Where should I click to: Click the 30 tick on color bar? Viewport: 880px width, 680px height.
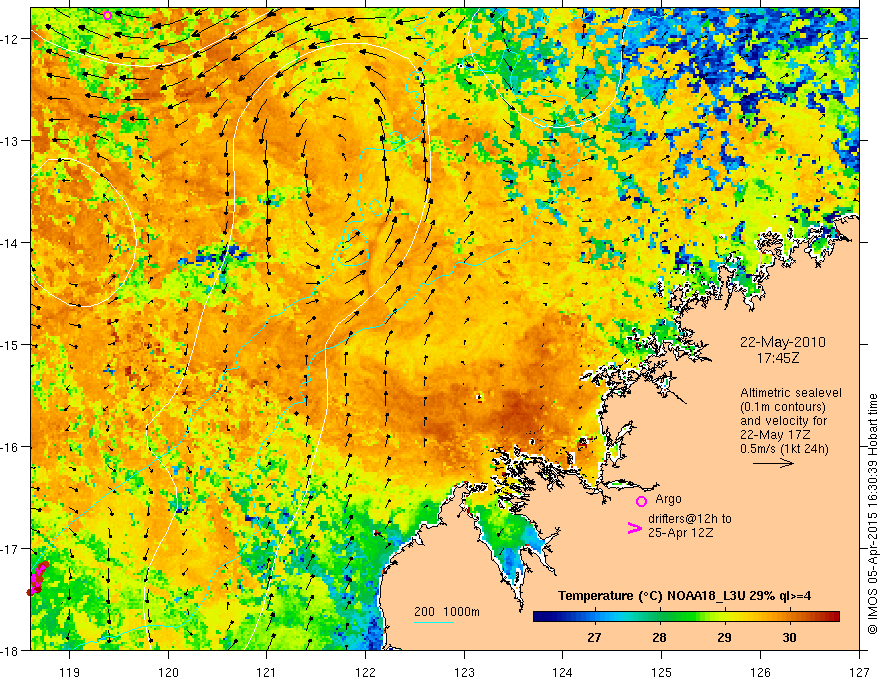tap(790, 637)
